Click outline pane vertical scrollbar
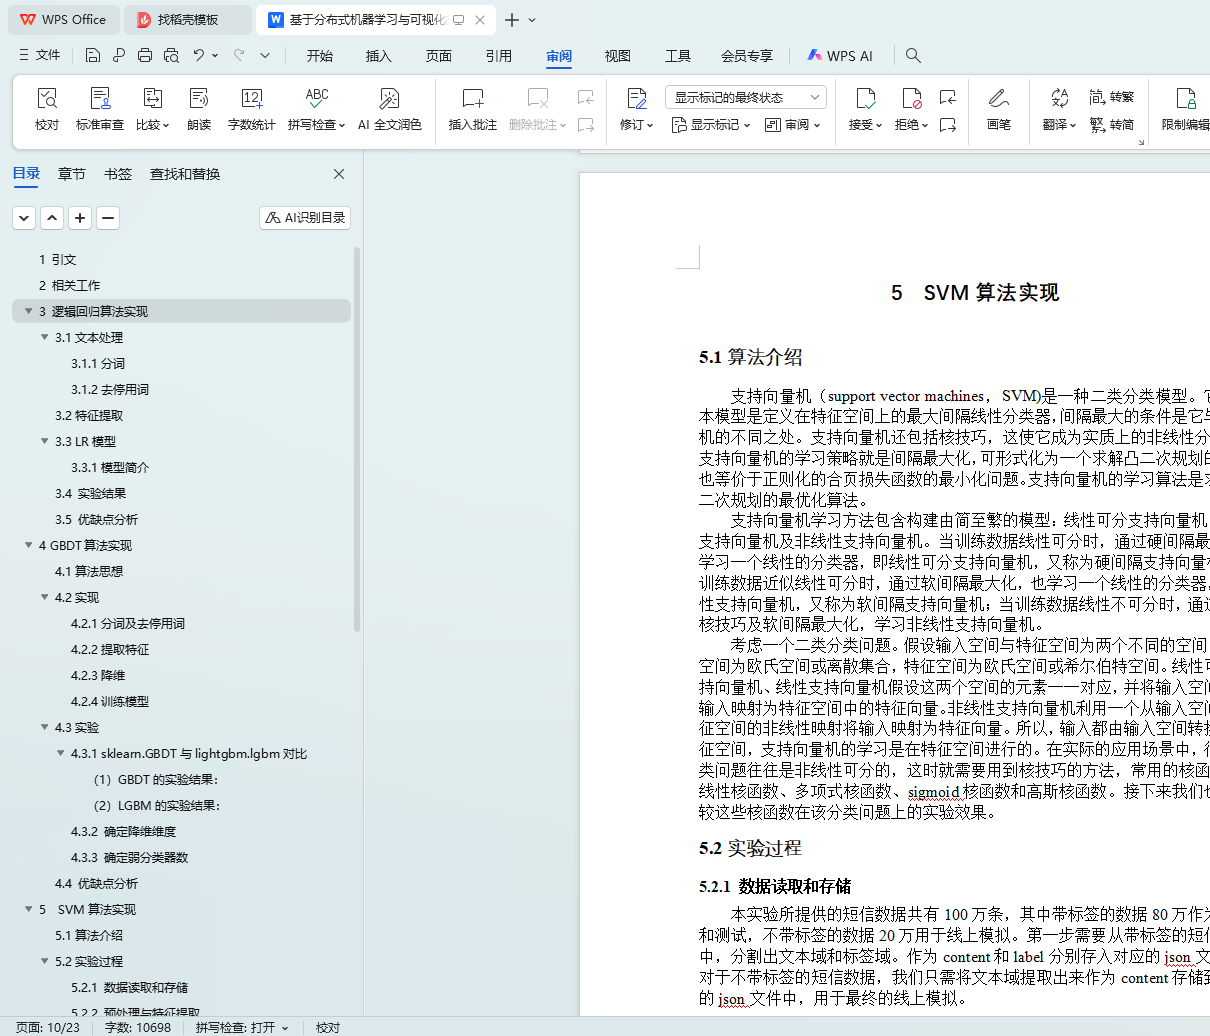1210x1036 pixels. point(357,440)
